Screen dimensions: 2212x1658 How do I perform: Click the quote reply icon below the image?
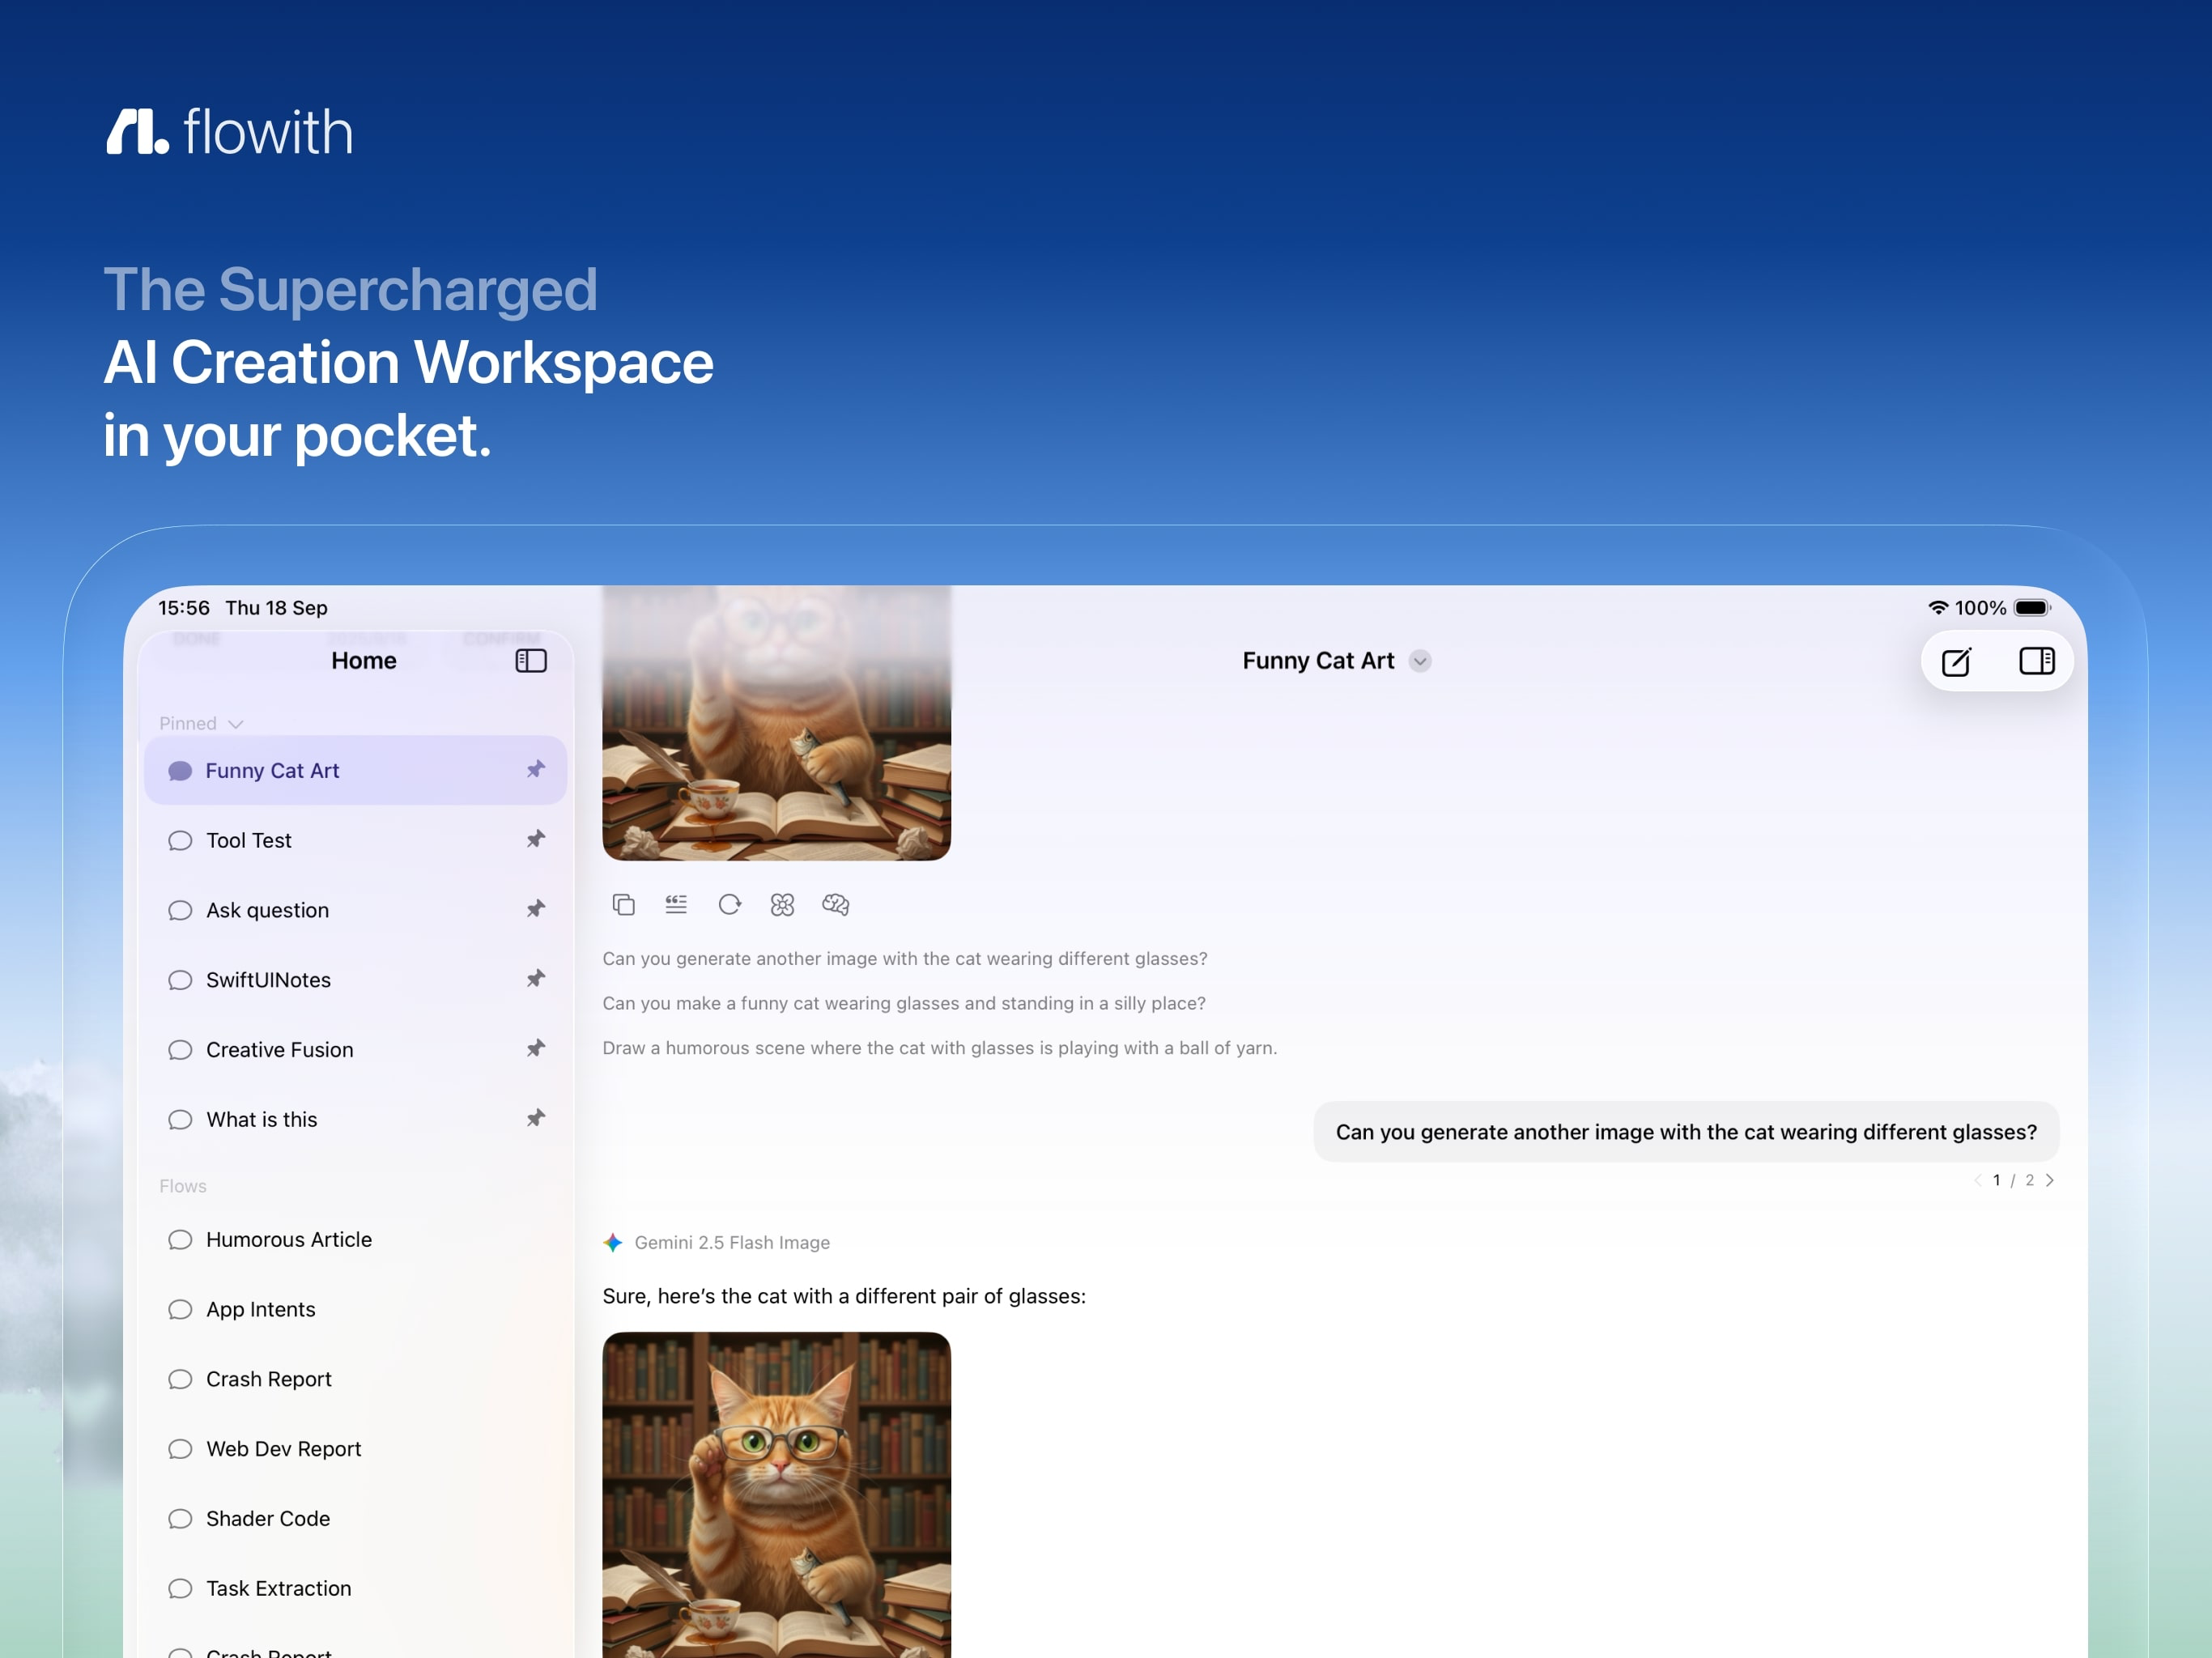676,905
